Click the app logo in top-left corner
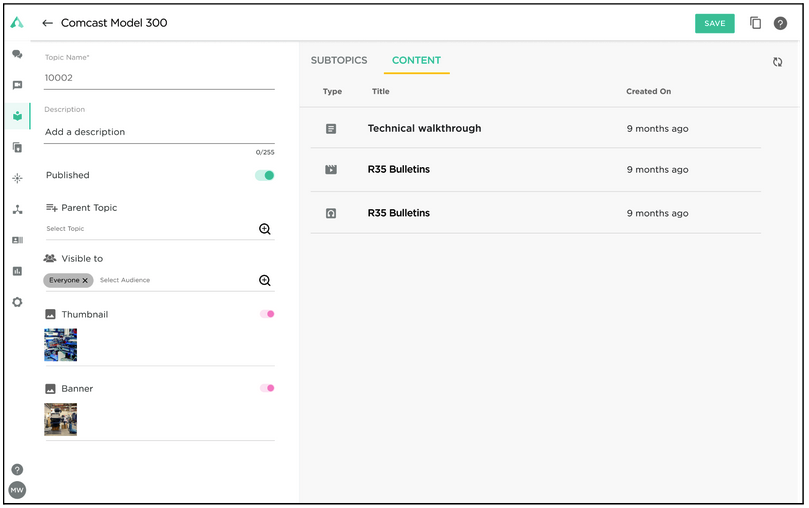Screen dimensions: 809x508 tap(17, 22)
